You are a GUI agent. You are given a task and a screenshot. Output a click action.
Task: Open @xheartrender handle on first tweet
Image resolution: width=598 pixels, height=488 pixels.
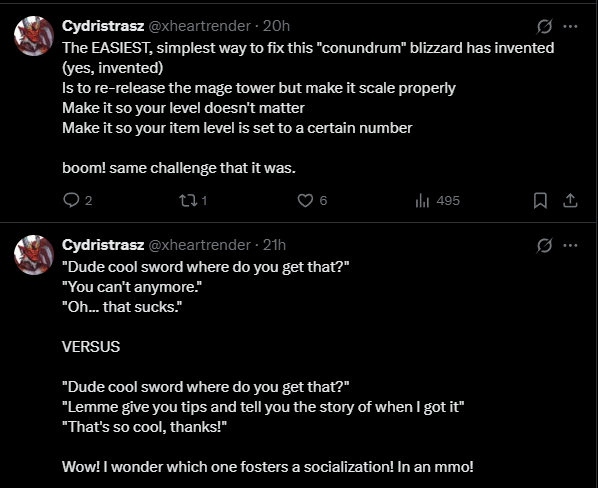click(x=199, y=26)
